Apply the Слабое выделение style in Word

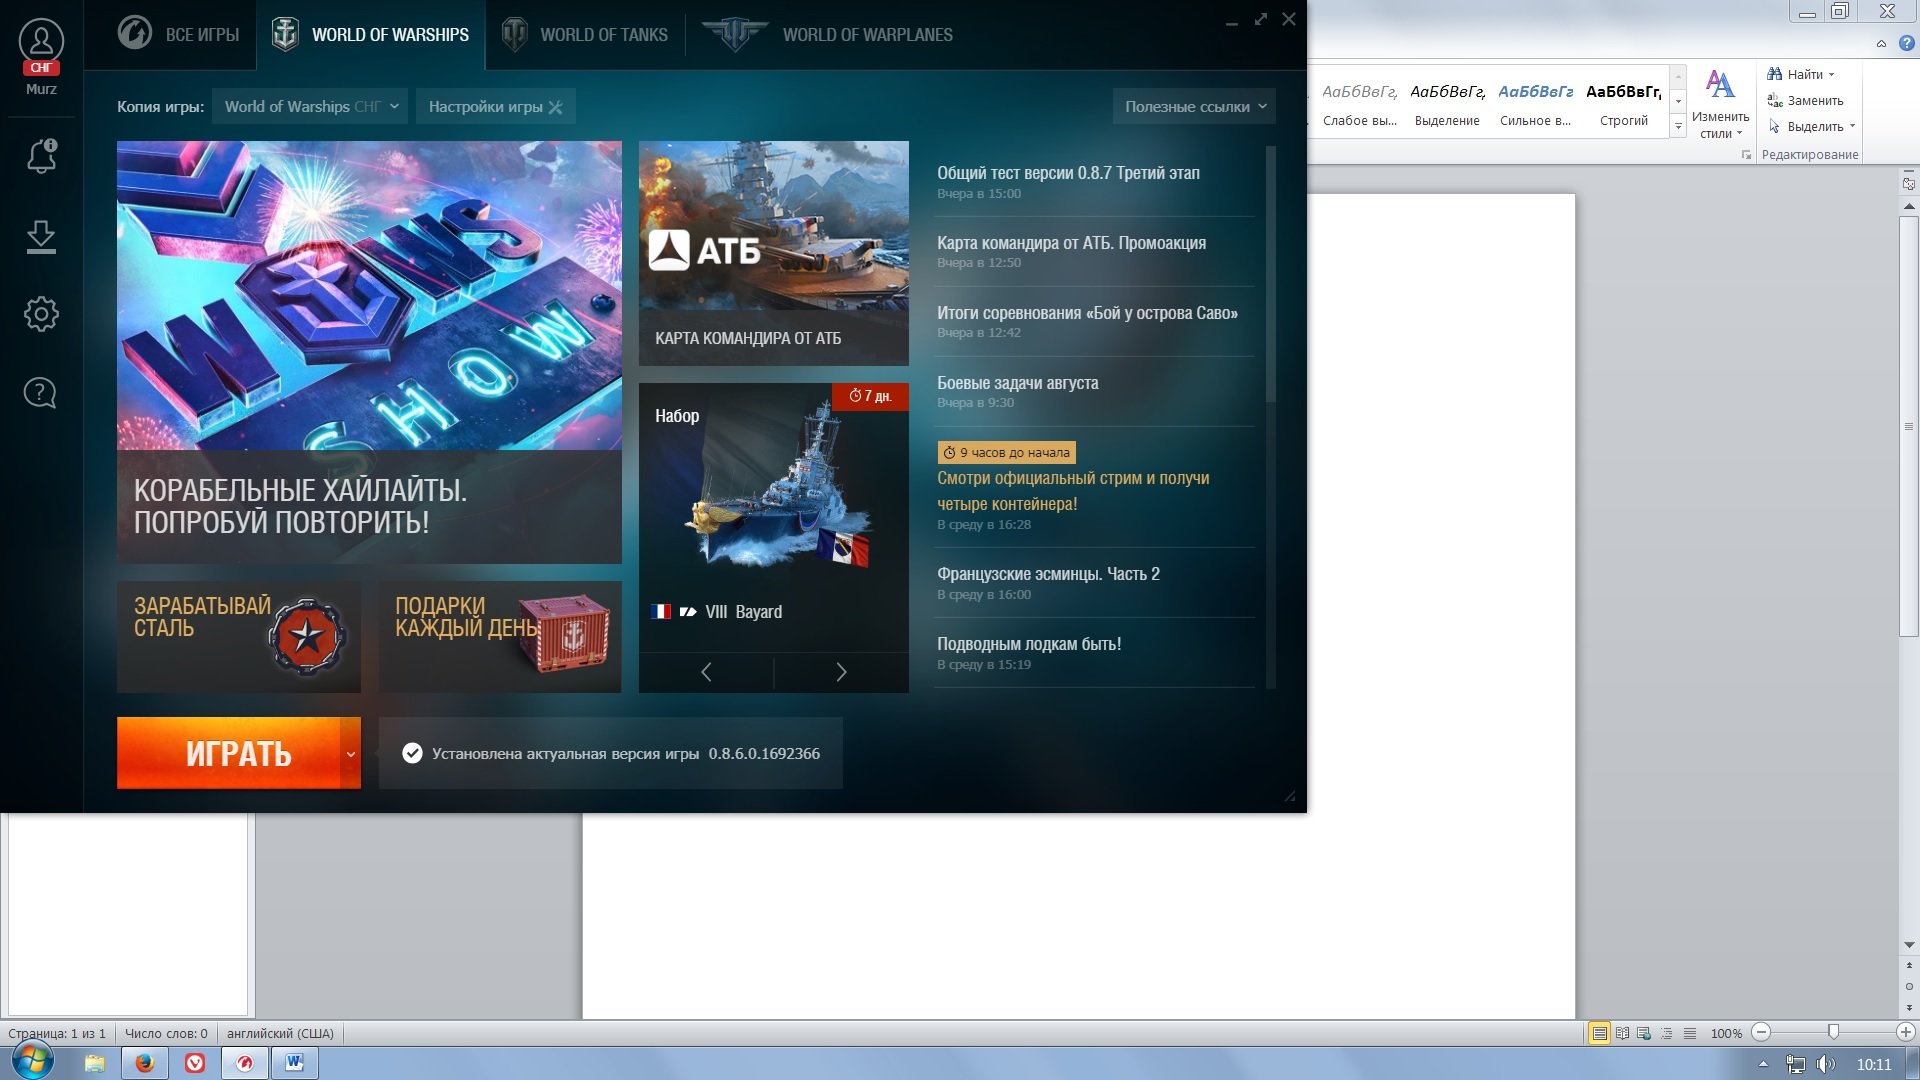point(1359,105)
